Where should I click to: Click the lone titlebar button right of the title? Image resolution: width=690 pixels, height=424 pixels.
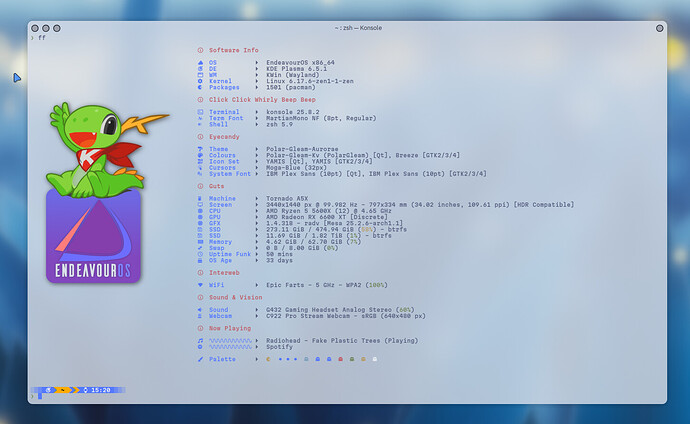(x=659, y=28)
